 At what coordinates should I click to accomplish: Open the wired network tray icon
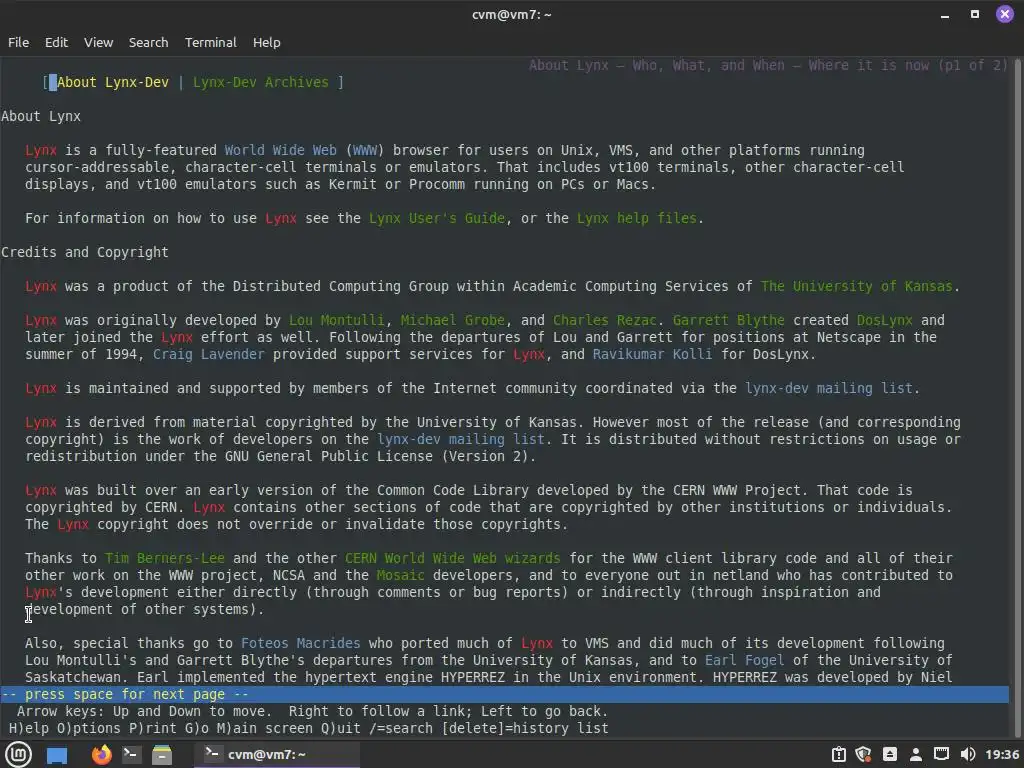tap(941, 754)
